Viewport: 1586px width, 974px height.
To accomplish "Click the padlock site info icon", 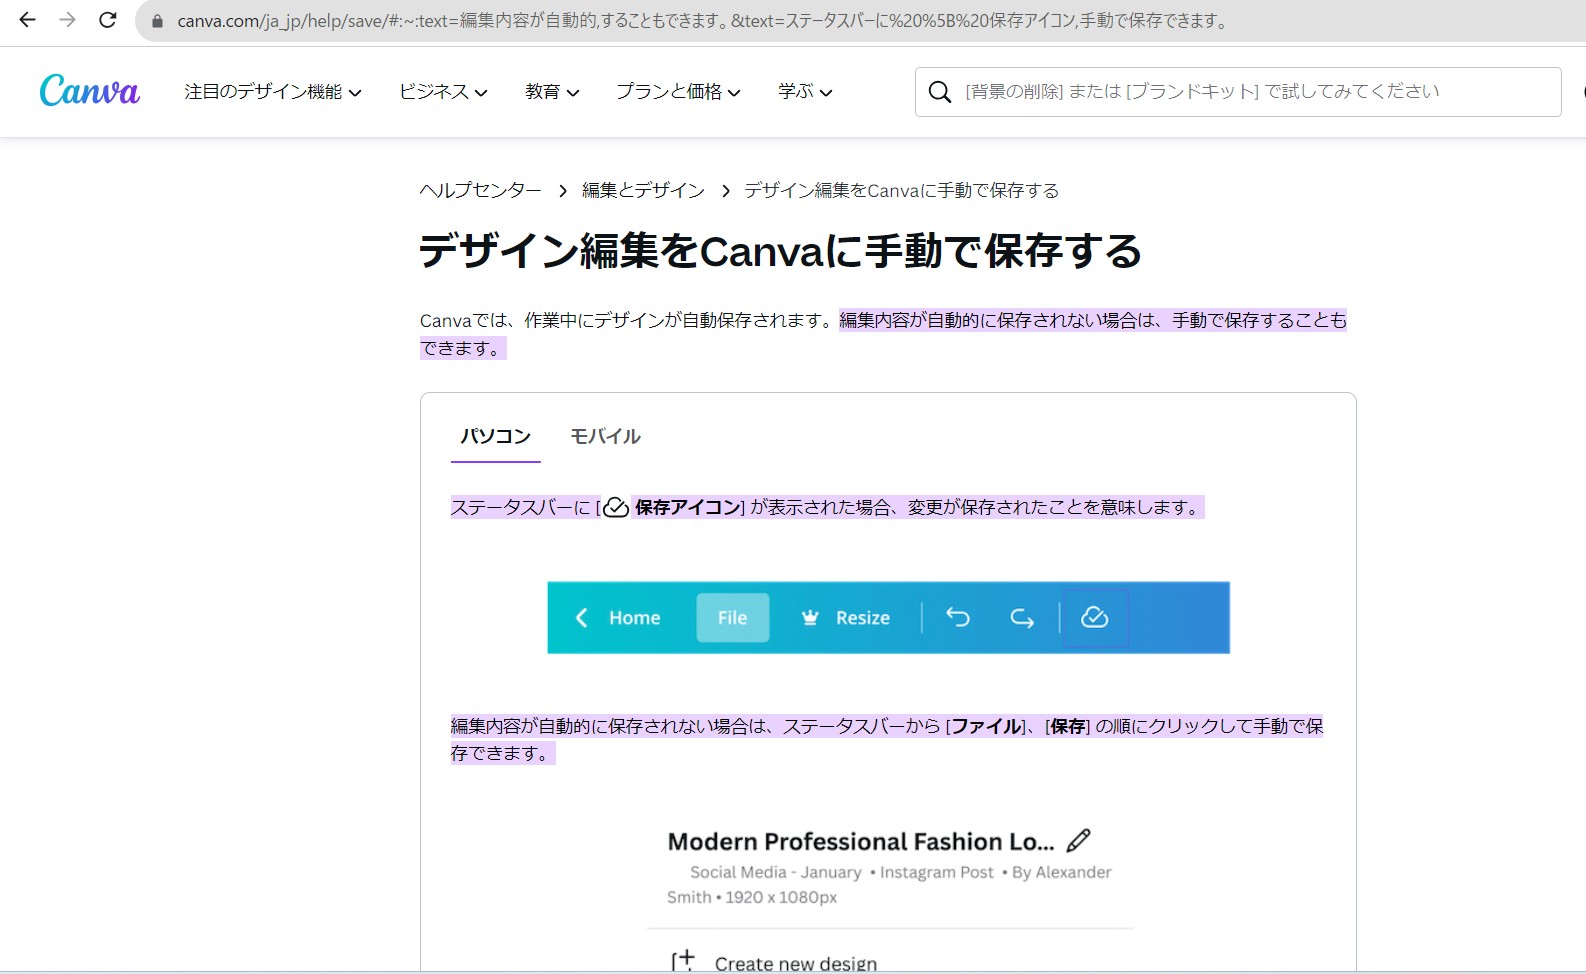I will pyautogui.click(x=157, y=21).
